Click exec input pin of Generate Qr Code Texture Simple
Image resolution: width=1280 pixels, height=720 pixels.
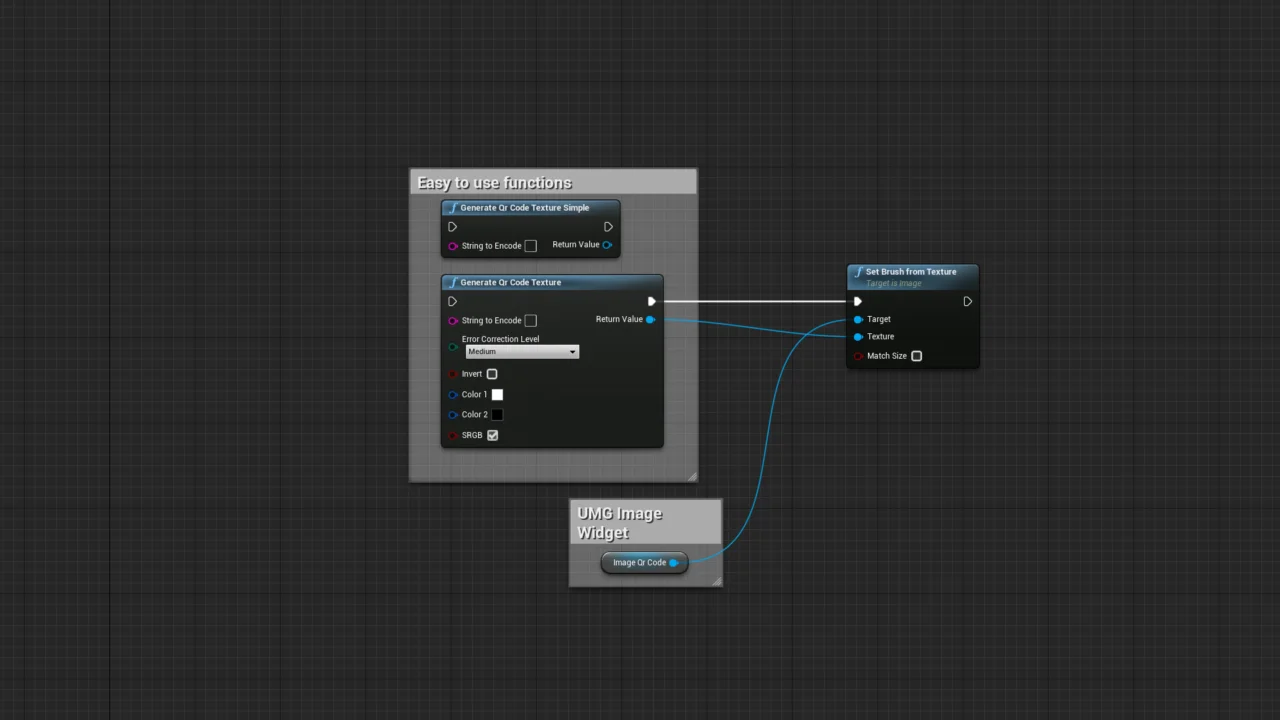(453, 227)
